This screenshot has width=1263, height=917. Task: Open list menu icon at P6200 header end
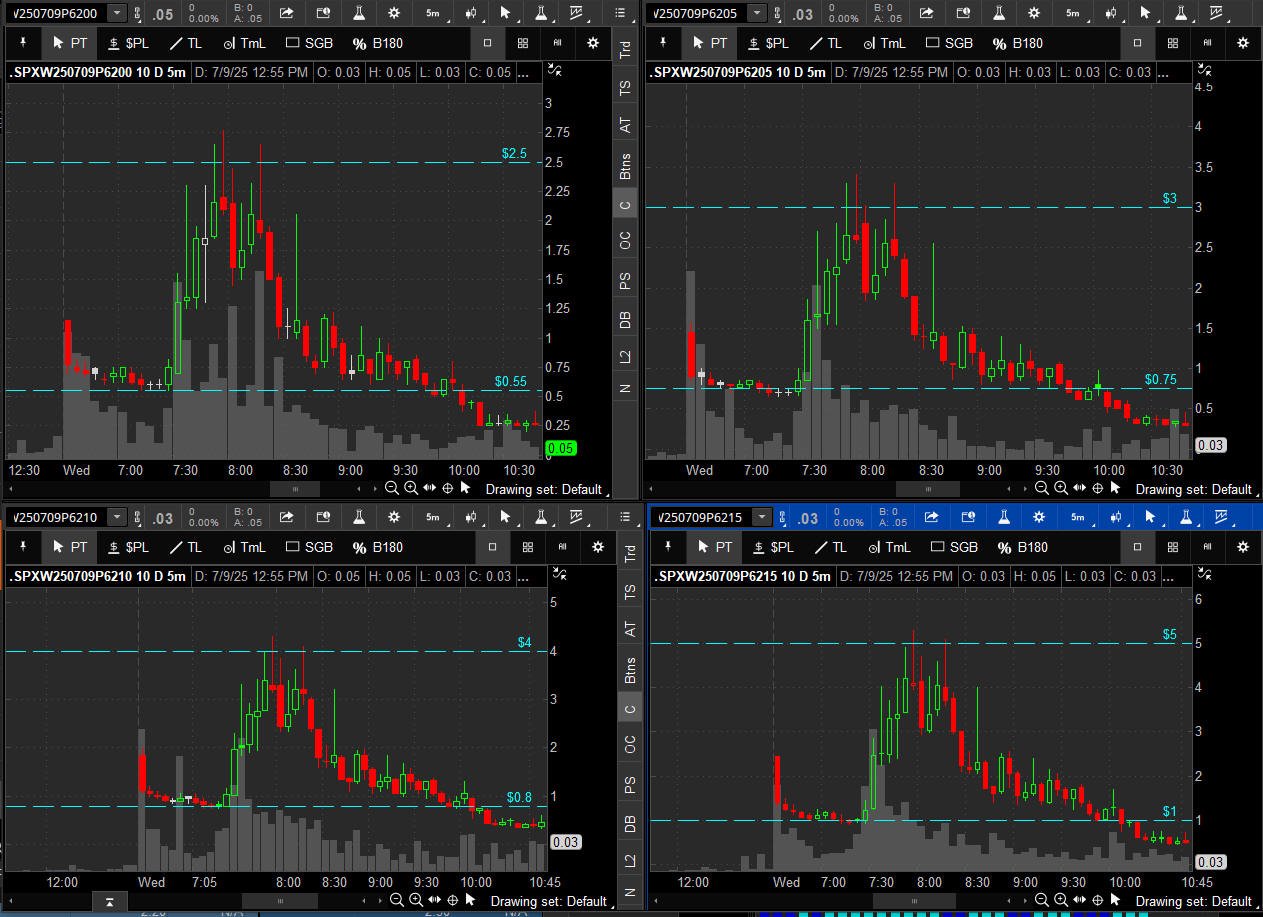(x=620, y=13)
